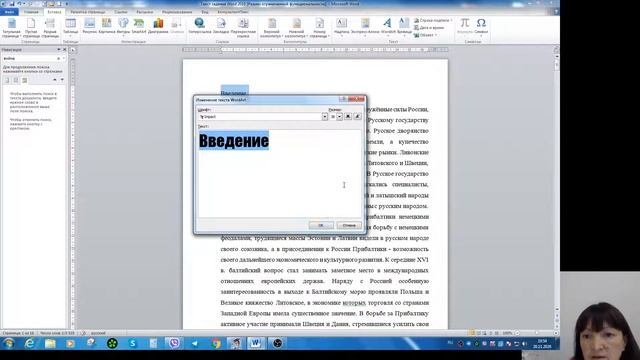
Task: Open the WordArt gallery in ribbon
Action: [x=388, y=26]
